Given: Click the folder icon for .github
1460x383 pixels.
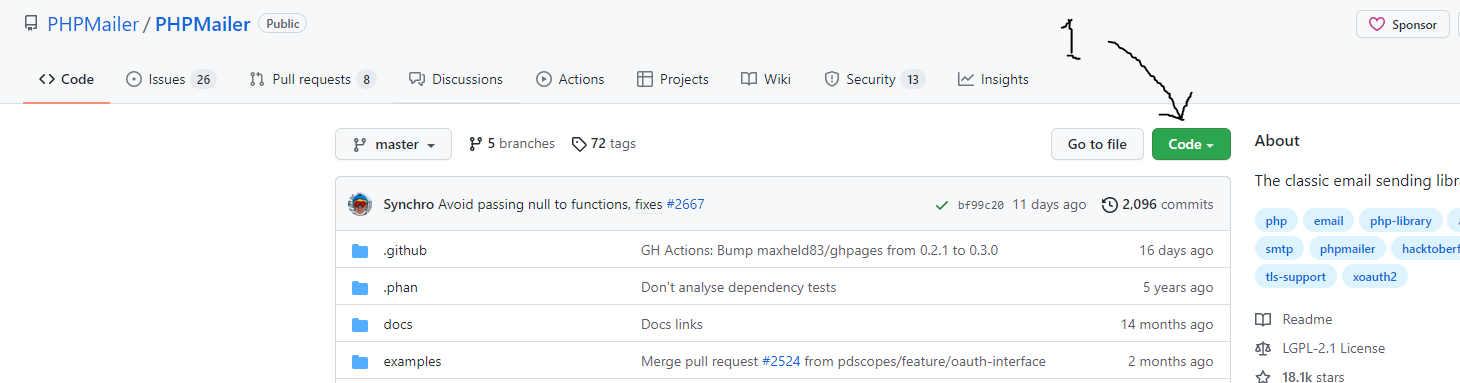Looking at the screenshot, I should point(360,251).
